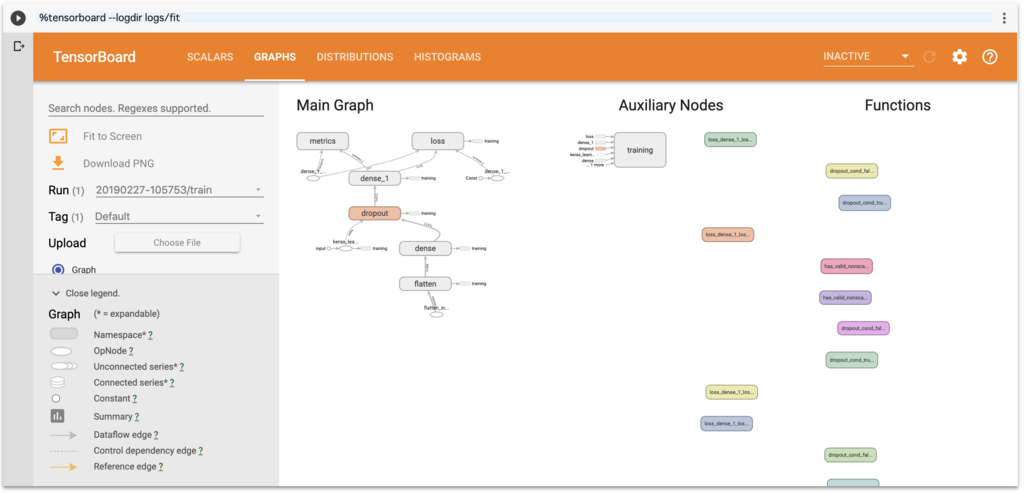Screen dimensions: 1024x493
Task: Run the tensorboard notebook cell
Action: tap(18, 18)
